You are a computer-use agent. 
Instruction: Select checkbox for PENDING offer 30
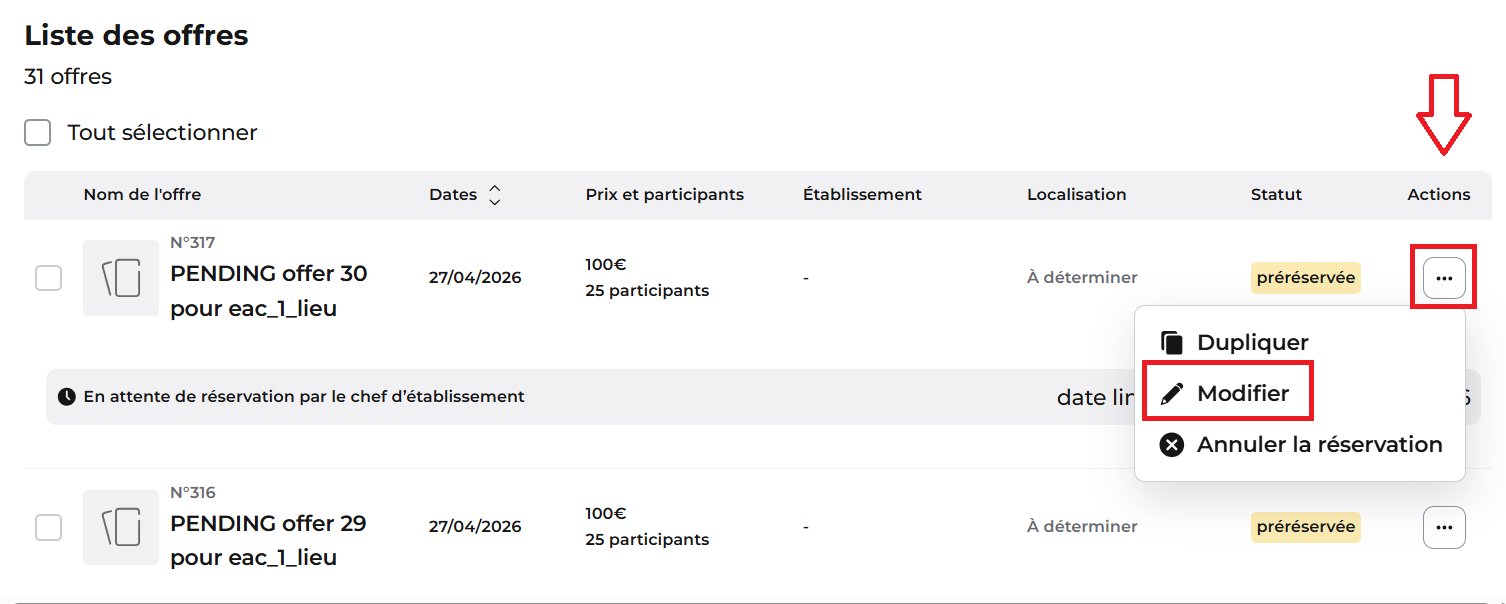click(x=48, y=278)
